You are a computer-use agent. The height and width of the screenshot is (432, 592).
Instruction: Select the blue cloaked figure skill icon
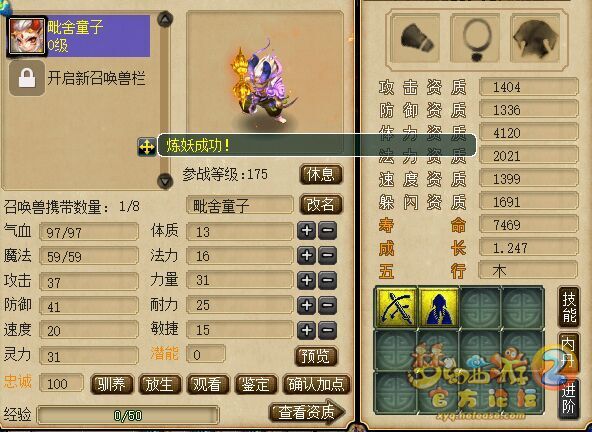coord(439,307)
